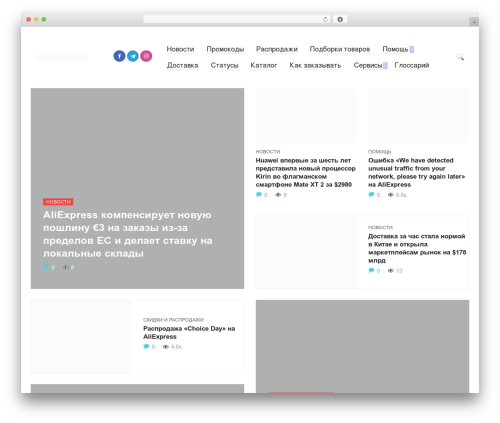Open unusual traffic error article
The image size is (500, 423).
(417, 172)
